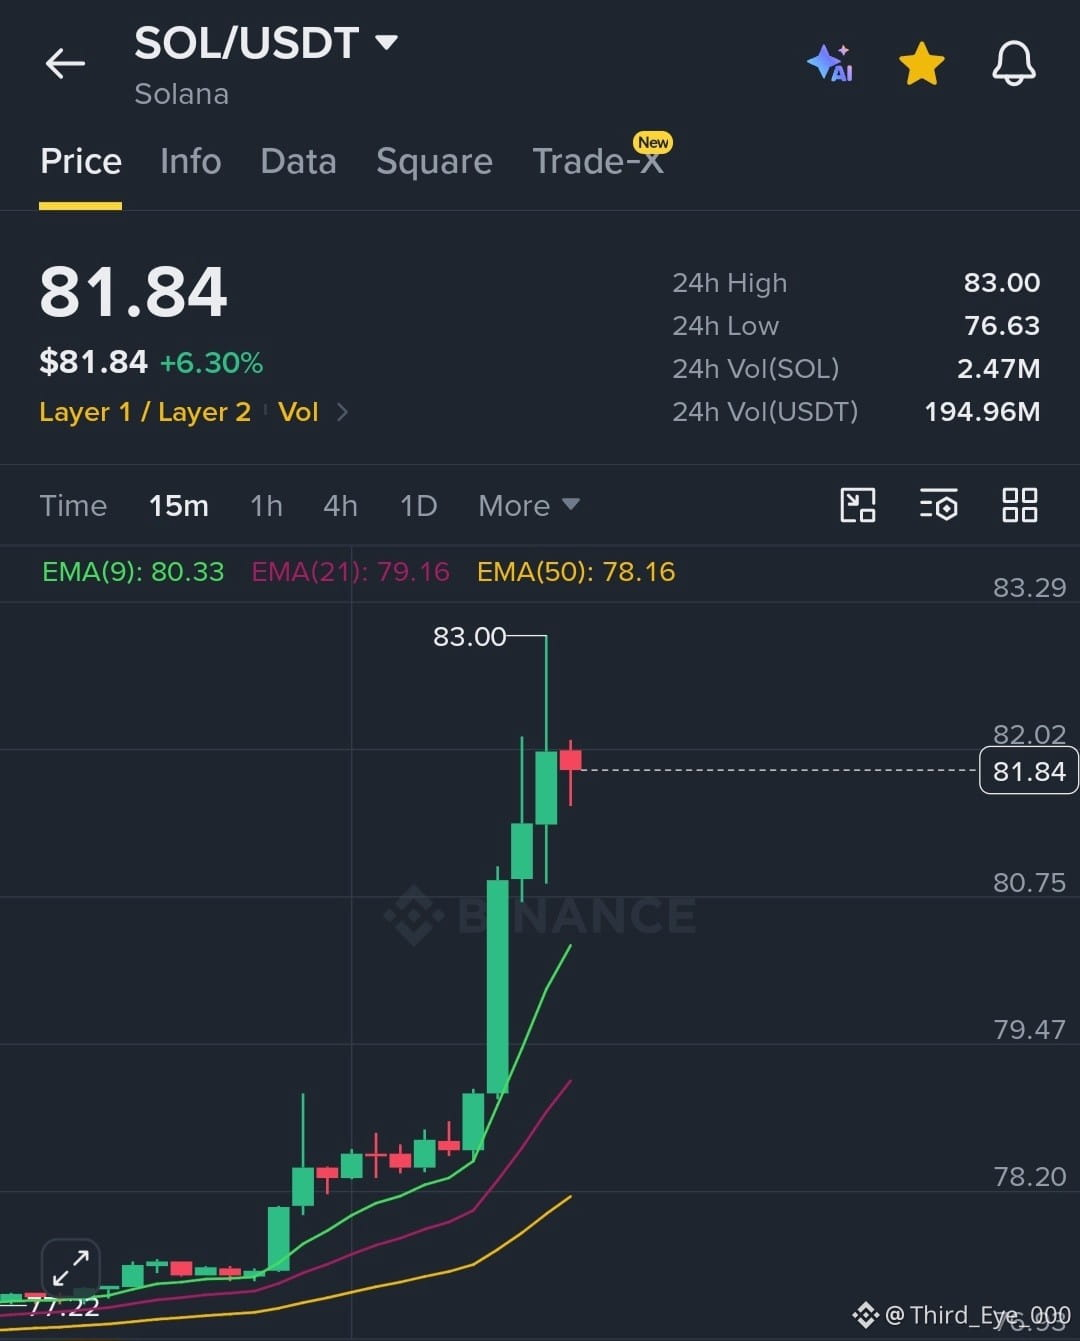Switch to the Price tab

tap(81, 161)
